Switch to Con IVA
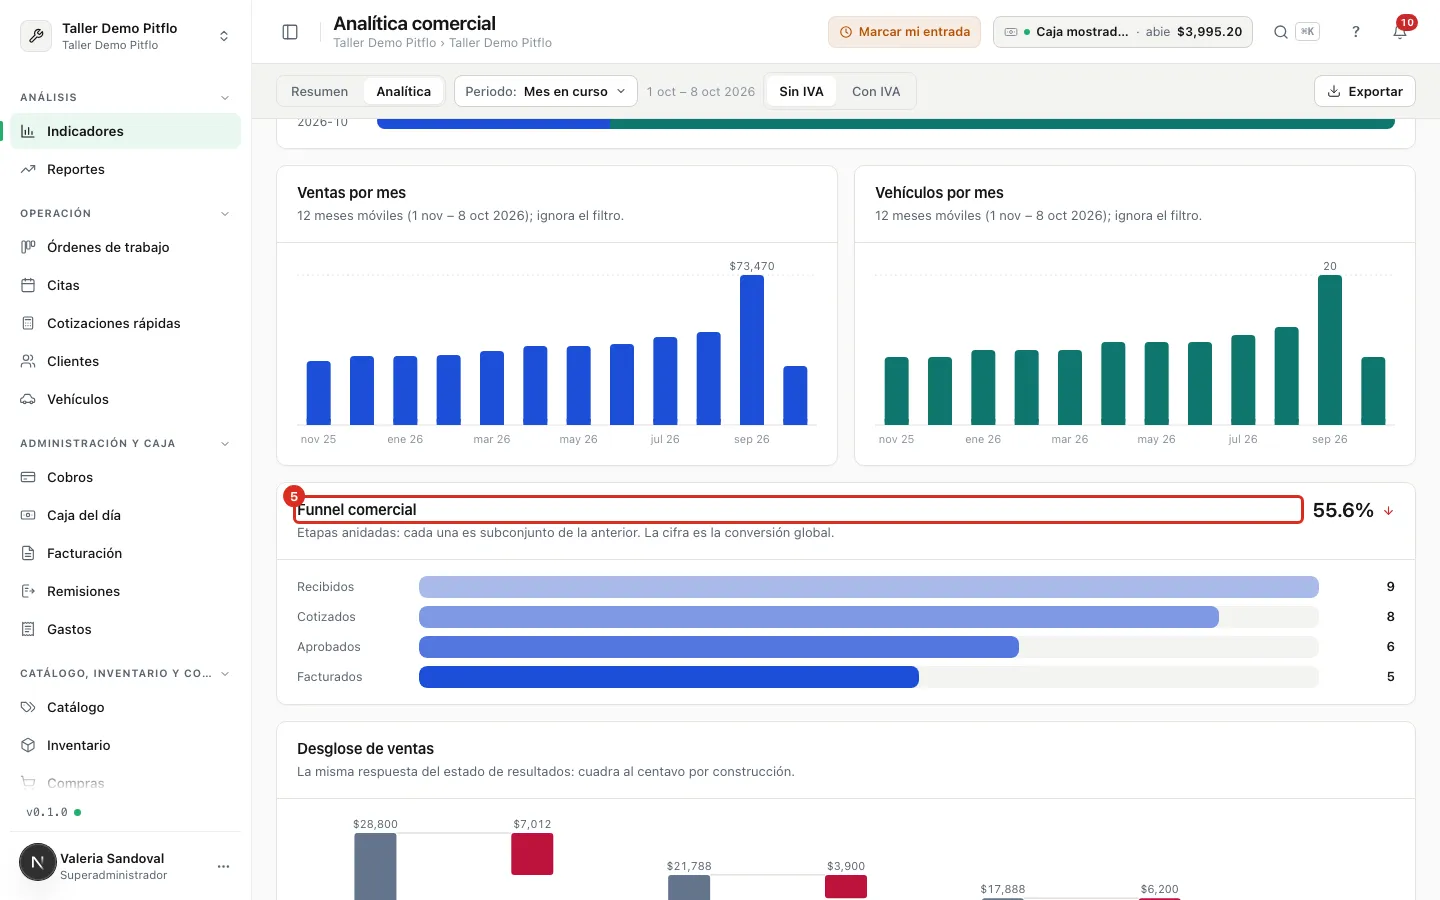The image size is (1440, 900). click(876, 91)
